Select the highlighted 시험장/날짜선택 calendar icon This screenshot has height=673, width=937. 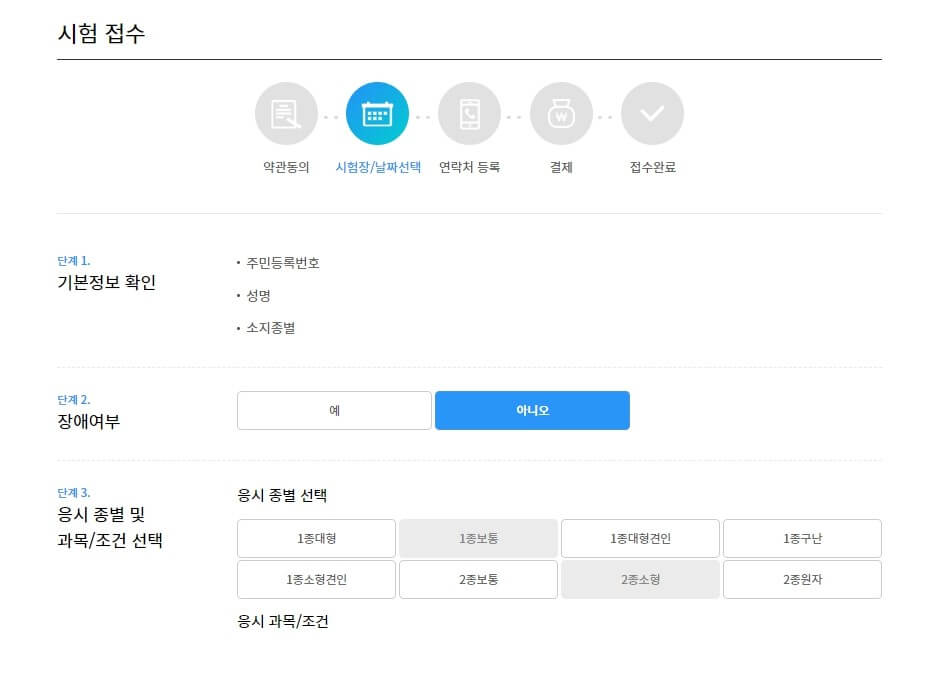click(377, 113)
